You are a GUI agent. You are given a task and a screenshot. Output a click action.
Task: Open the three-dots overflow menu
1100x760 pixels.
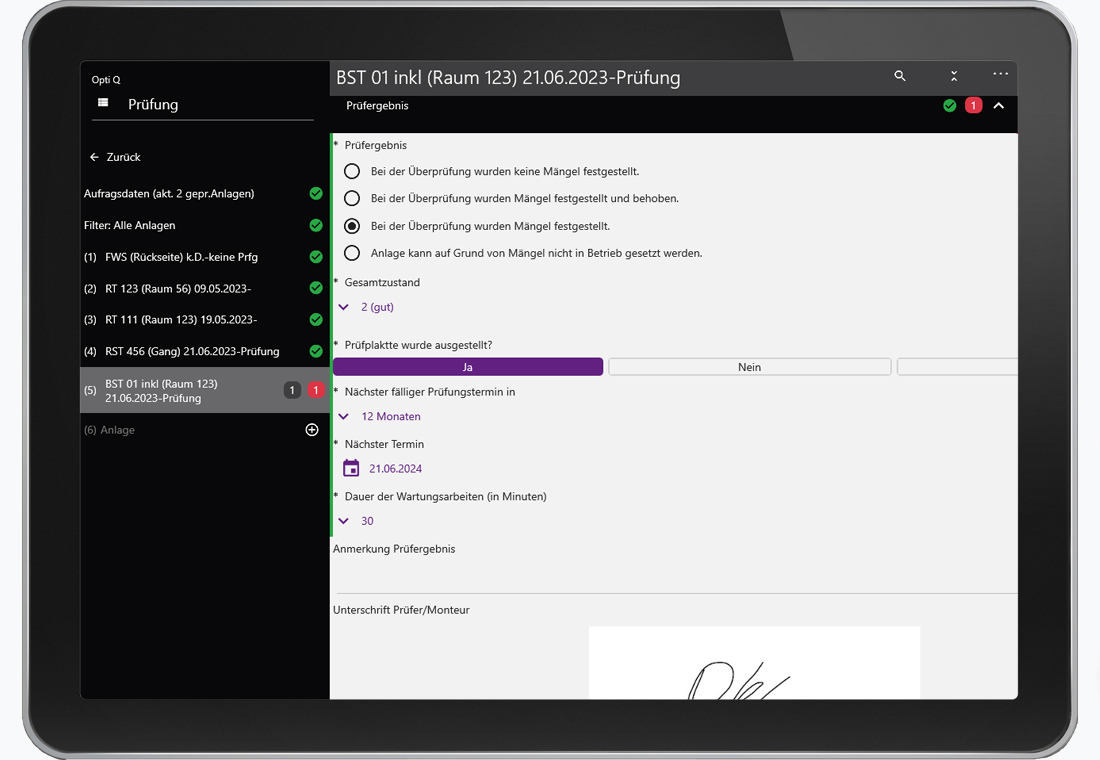point(1000,75)
